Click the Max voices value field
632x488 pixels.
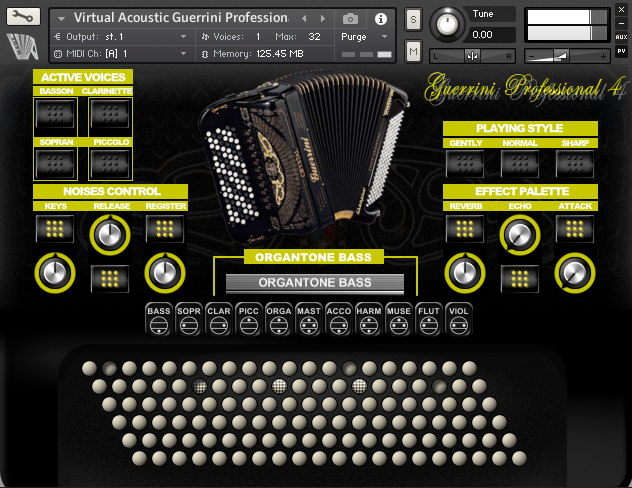(x=314, y=36)
